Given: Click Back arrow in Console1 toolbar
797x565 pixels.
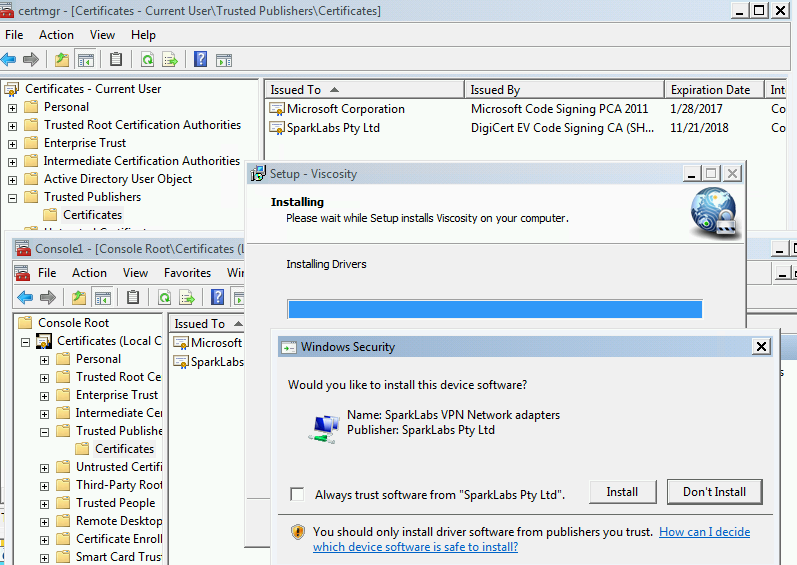Looking at the screenshot, I should (25, 297).
